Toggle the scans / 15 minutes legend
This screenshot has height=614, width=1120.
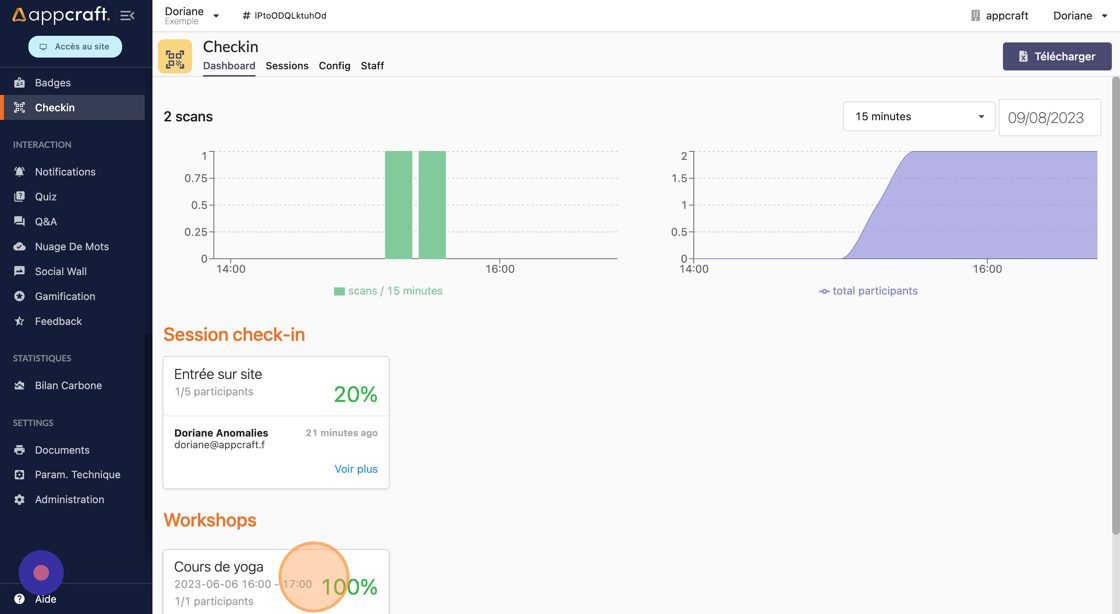[388, 291]
